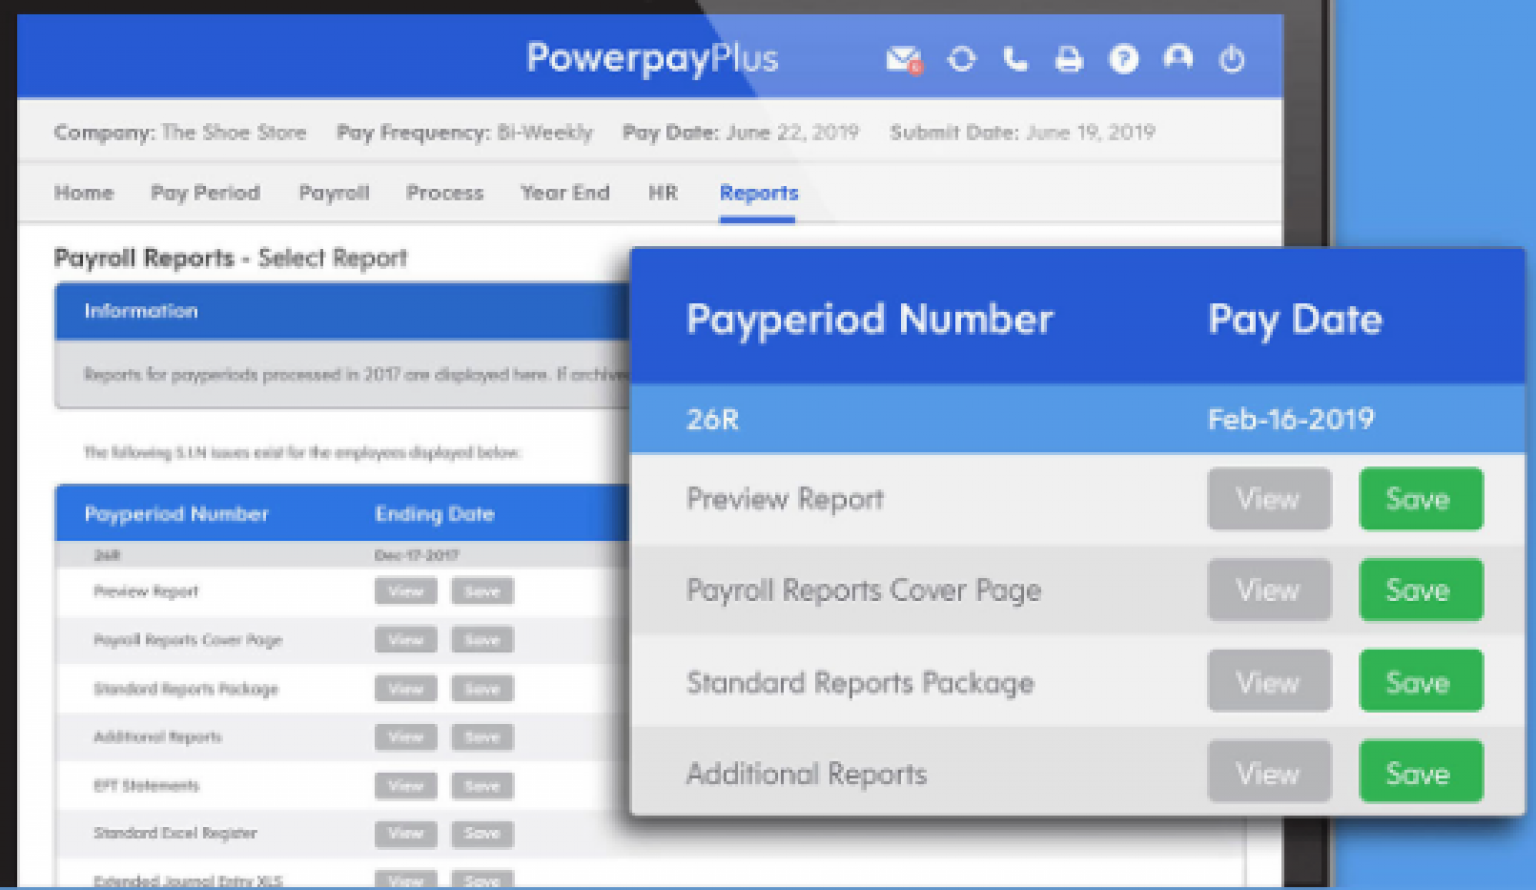This screenshot has height=890, width=1536.
Task: Save the Payroll Reports Cover Page
Action: (1420, 590)
